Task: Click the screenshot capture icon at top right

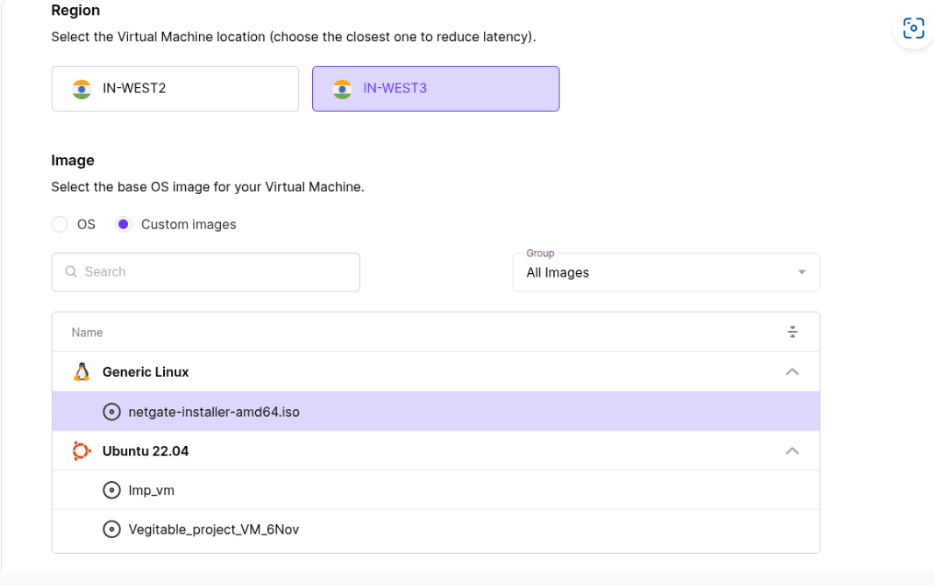Action: point(913,28)
